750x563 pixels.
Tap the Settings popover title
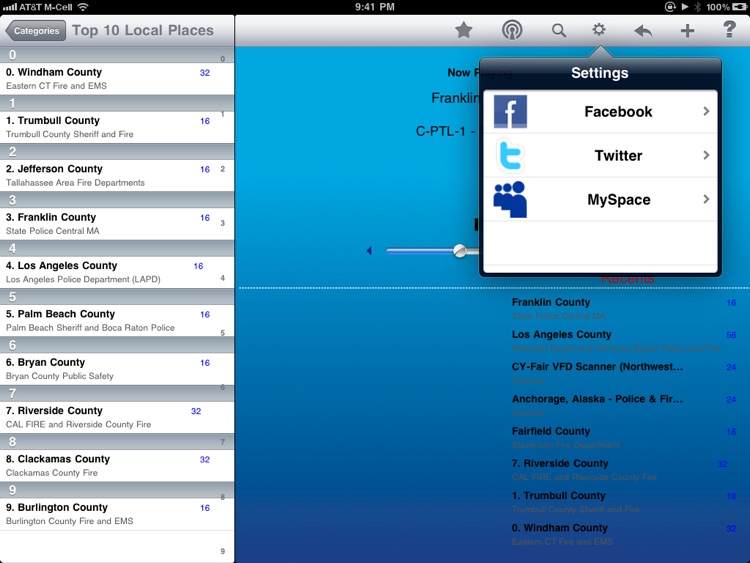click(x=600, y=73)
